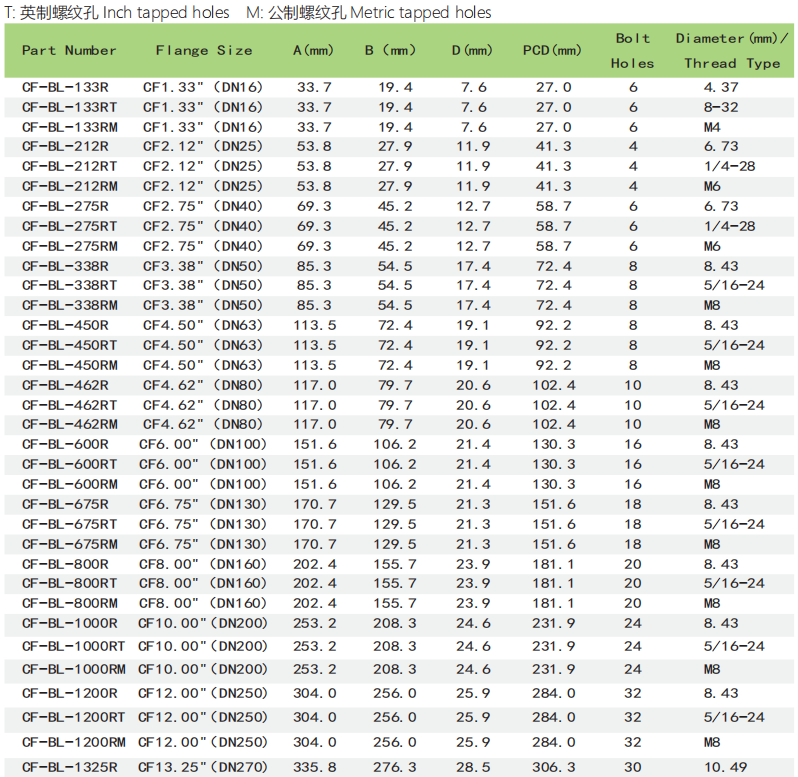798x777 pixels.
Task: Click part number CF-BL-800RM
Action: point(69,603)
